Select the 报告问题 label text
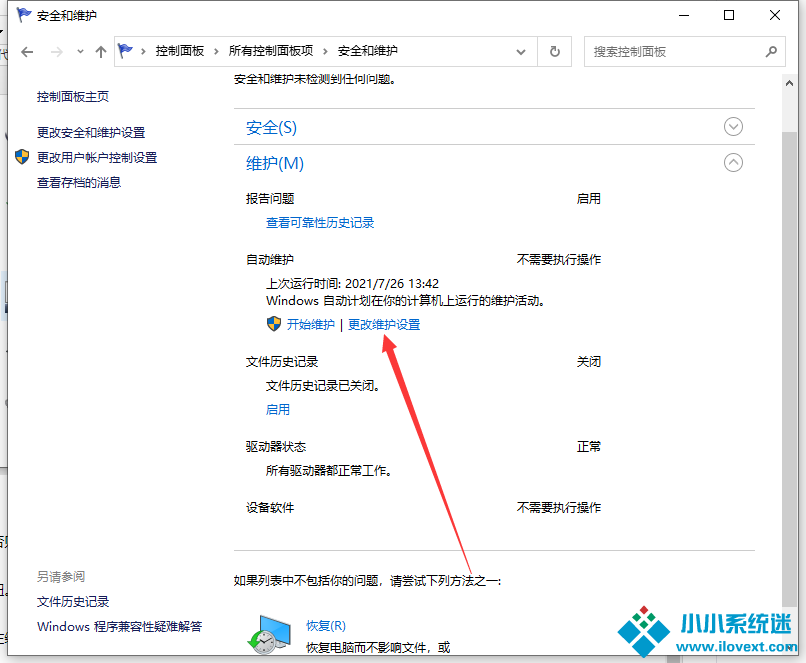 [x=270, y=199]
